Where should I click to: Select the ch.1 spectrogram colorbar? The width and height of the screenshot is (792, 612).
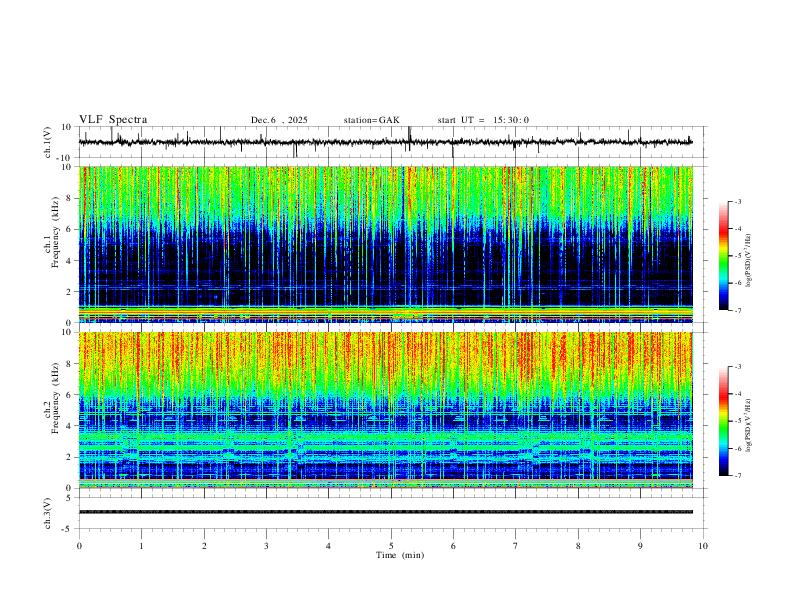723,256
